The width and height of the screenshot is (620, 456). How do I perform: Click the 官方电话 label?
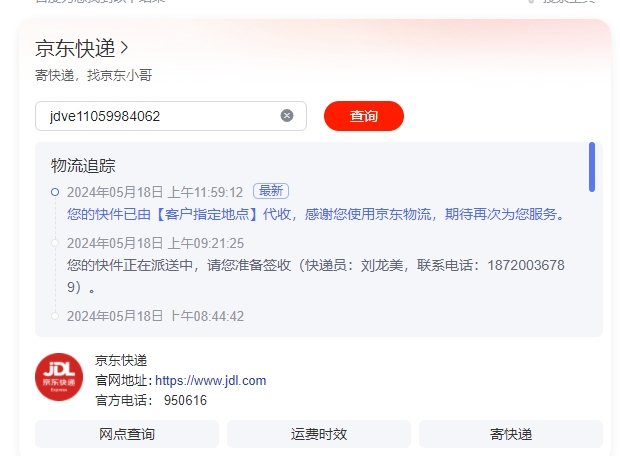click(x=124, y=400)
